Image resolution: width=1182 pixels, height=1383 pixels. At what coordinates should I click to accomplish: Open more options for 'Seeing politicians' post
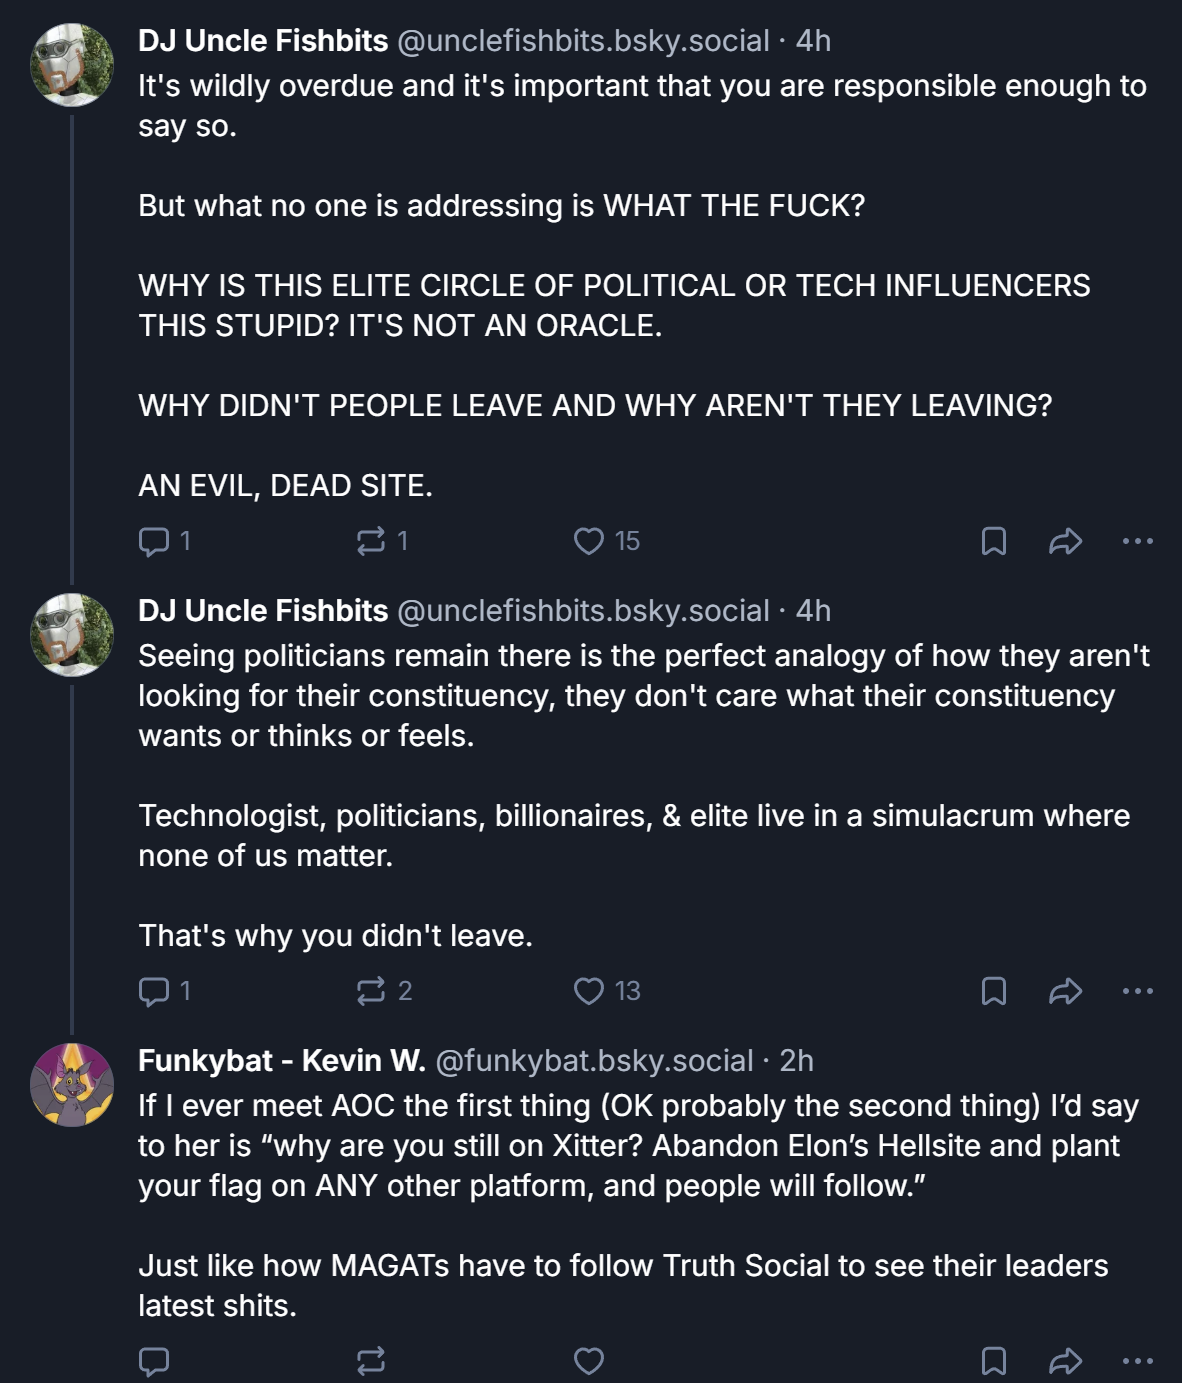(1137, 991)
